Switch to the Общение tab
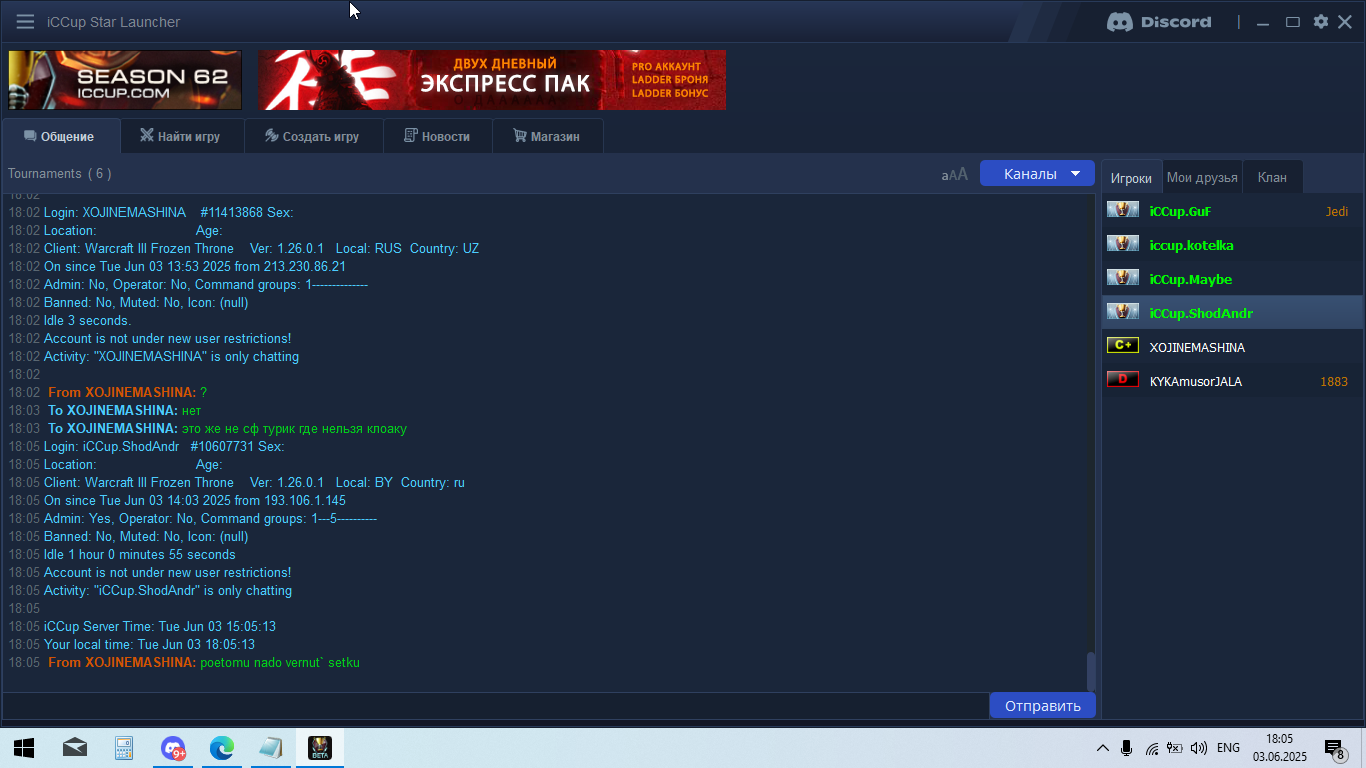 pos(60,136)
